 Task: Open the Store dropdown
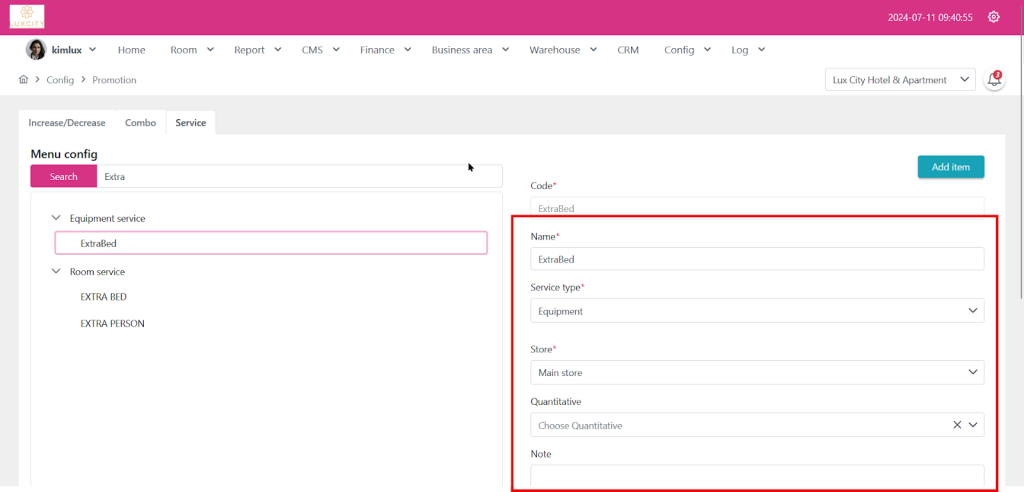pos(756,373)
